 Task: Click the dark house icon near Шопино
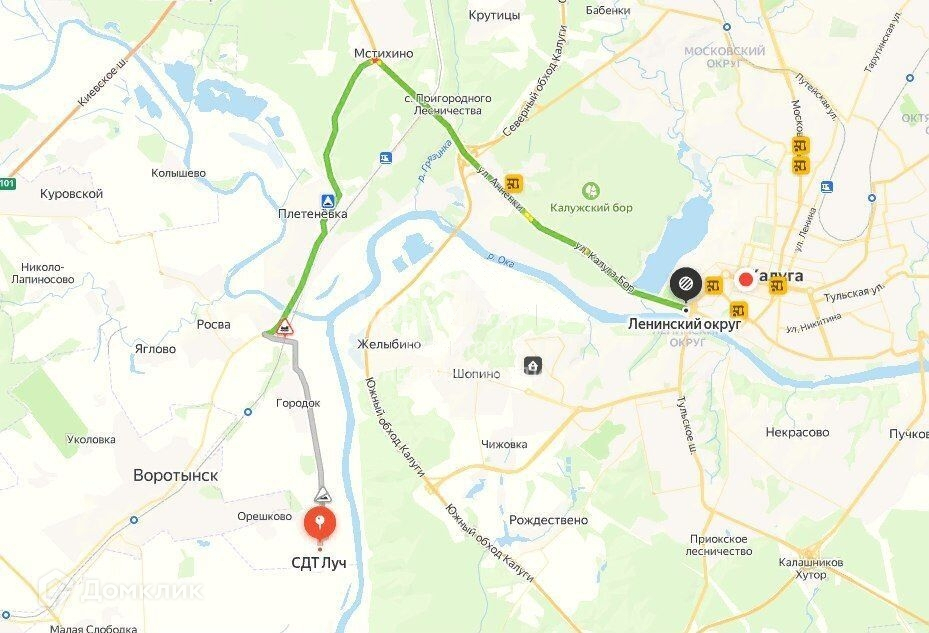coord(533,365)
